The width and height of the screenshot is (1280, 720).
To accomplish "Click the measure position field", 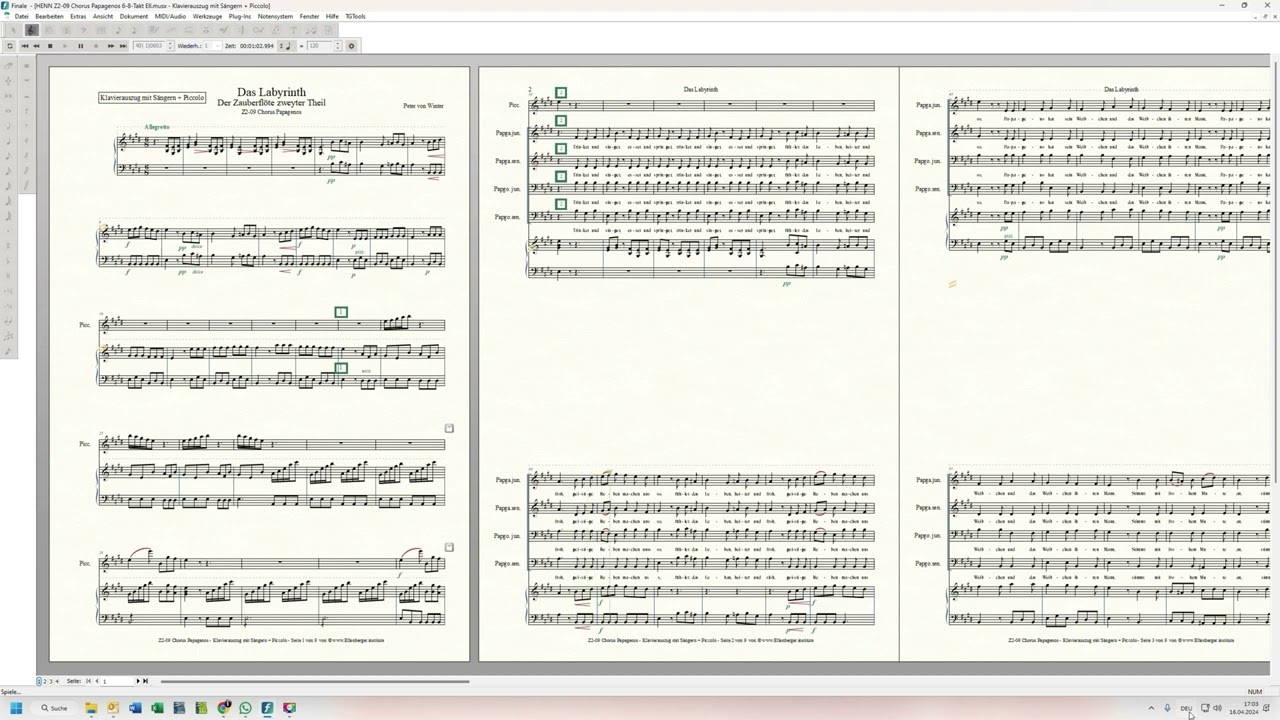I will [150, 46].
